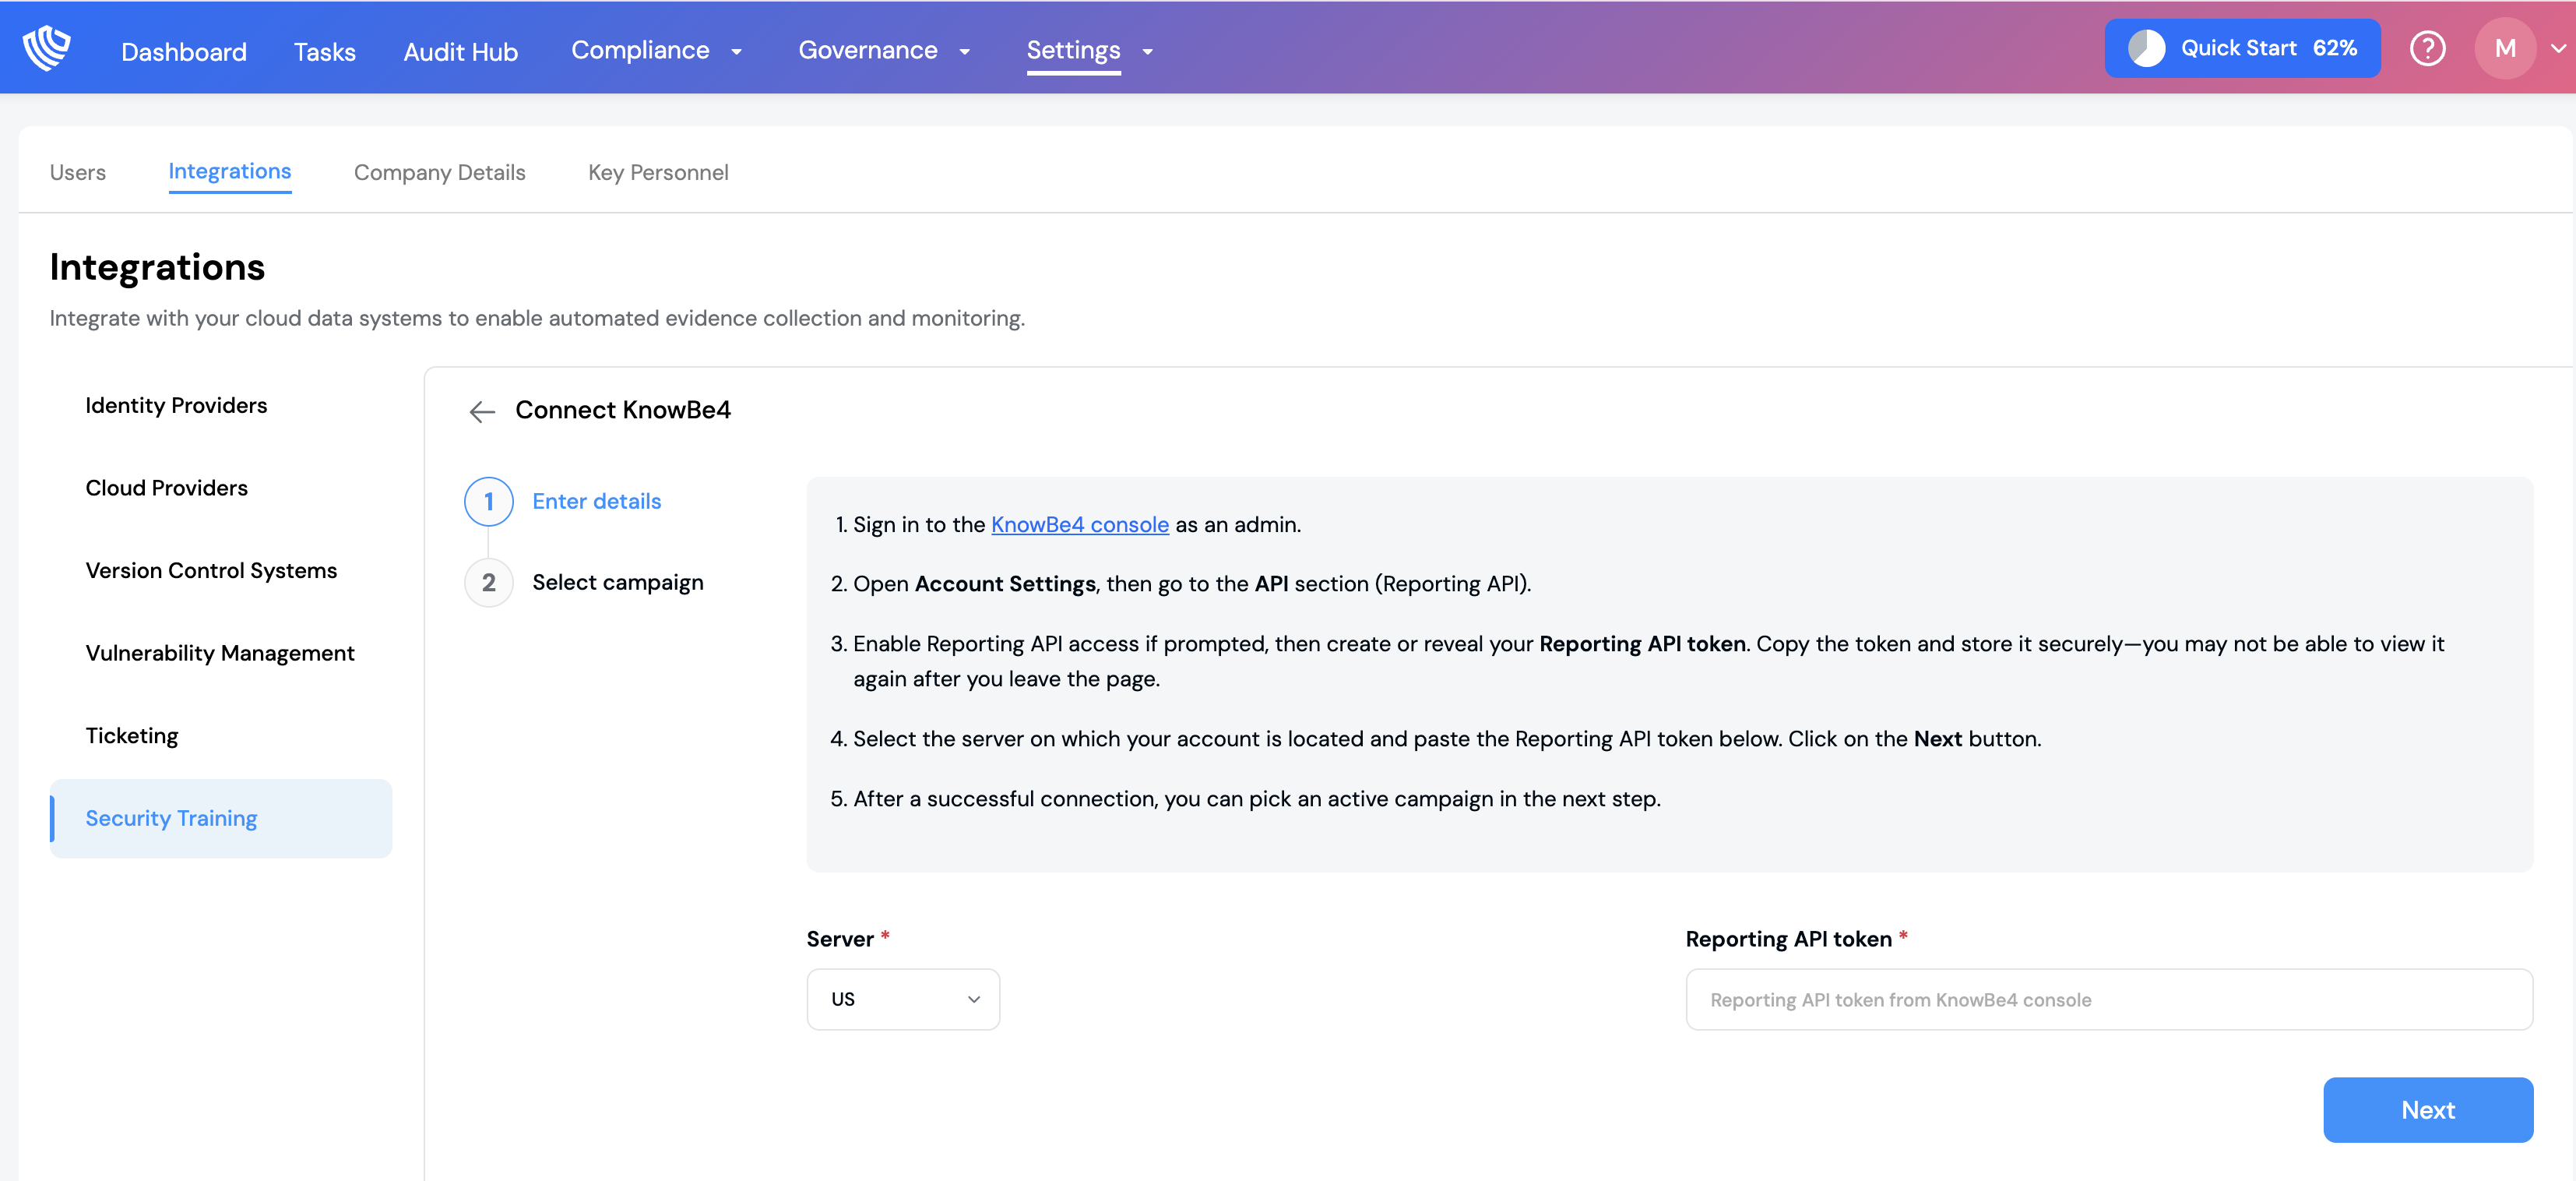Open the account chevron next to avatar
This screenshot has height=1181, width=2576.
point(2558,48)
